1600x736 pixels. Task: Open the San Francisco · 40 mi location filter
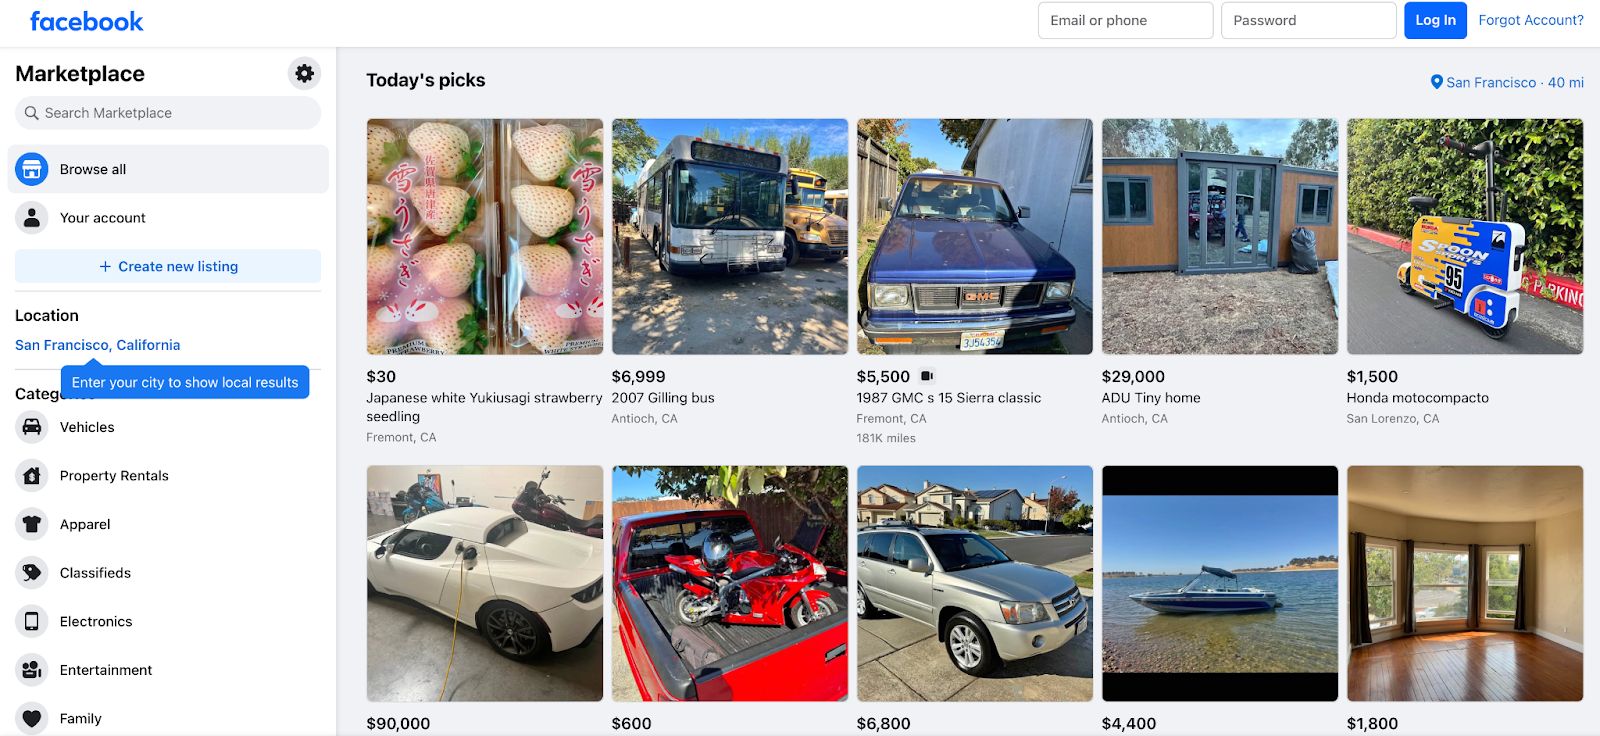click(1506, 82)
